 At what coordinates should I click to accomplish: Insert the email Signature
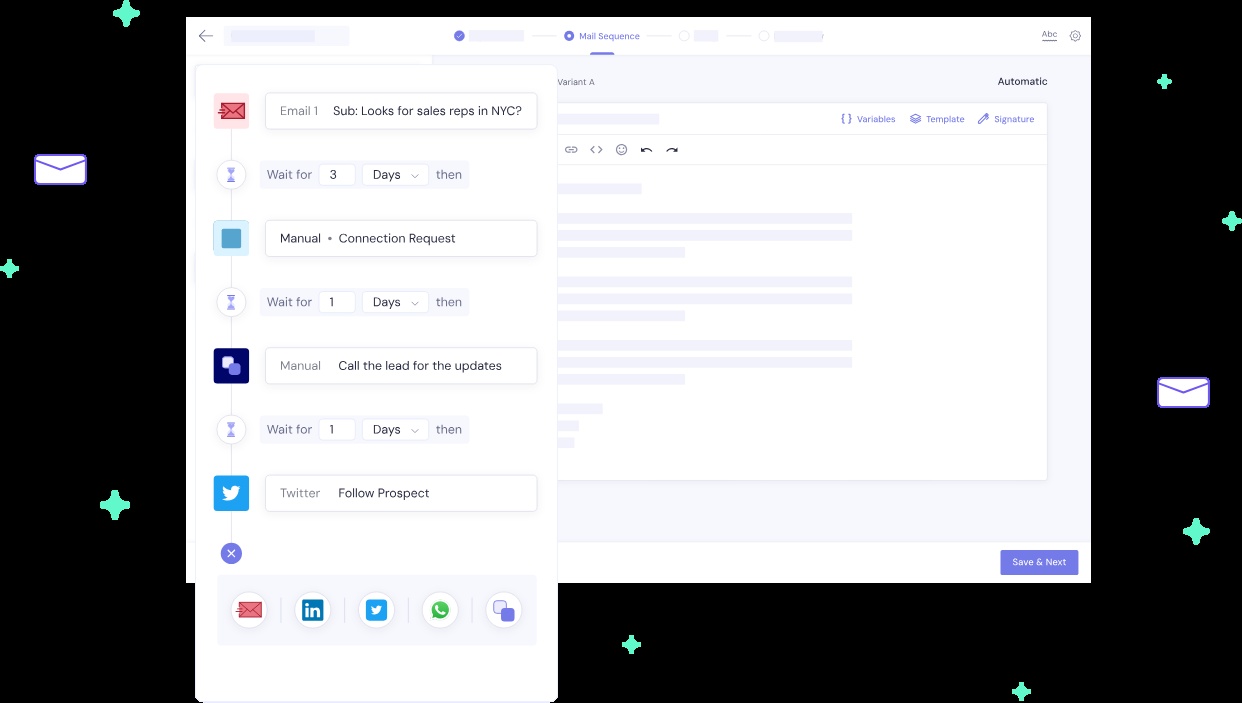(1006, 119)
